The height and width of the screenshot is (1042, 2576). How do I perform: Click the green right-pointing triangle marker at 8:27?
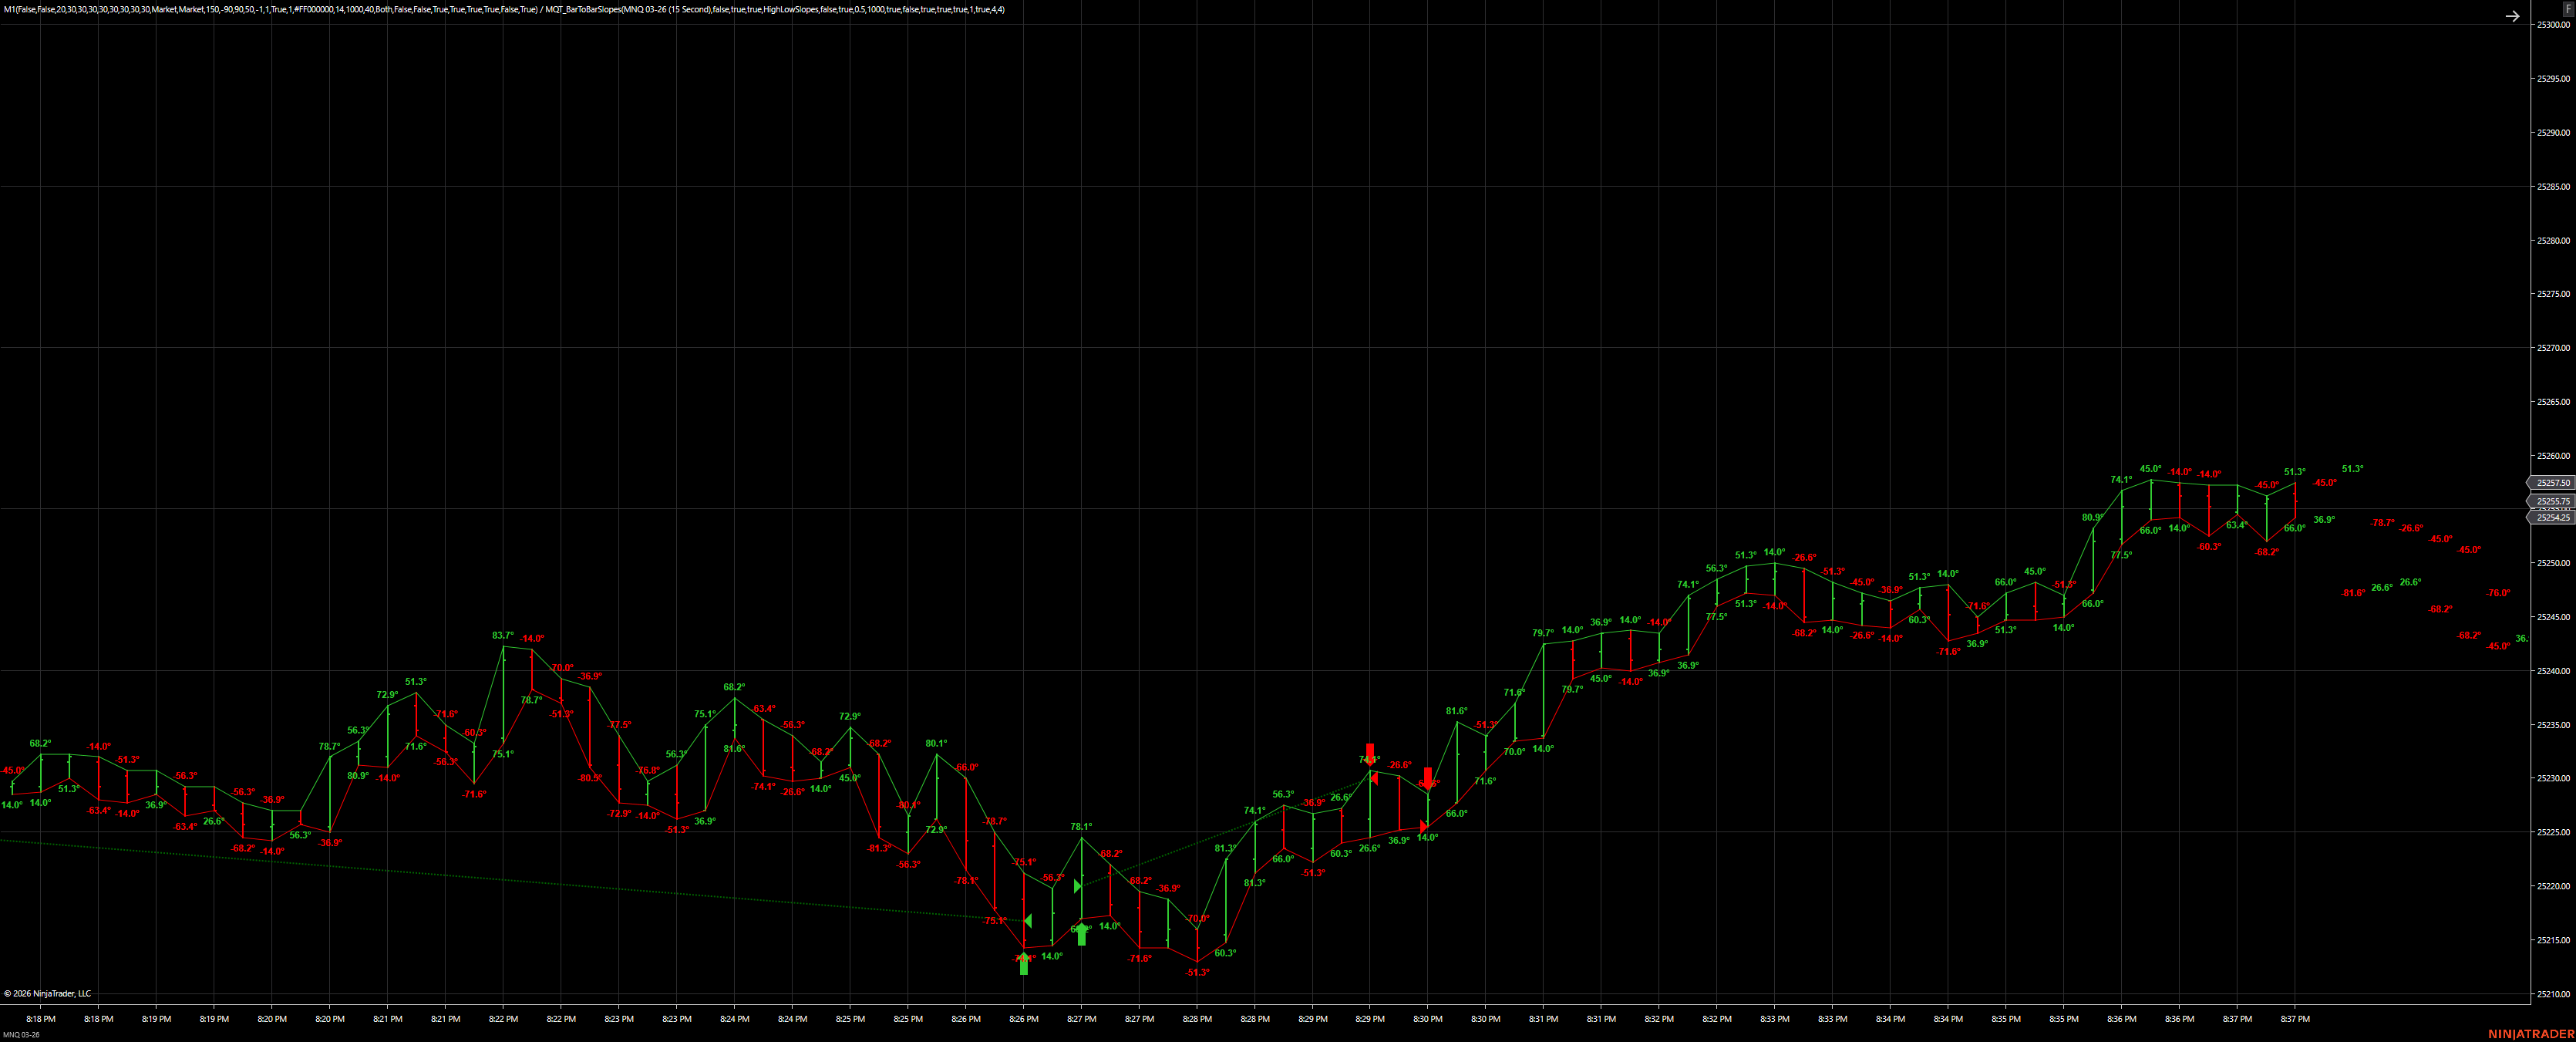click(1078, 886)
